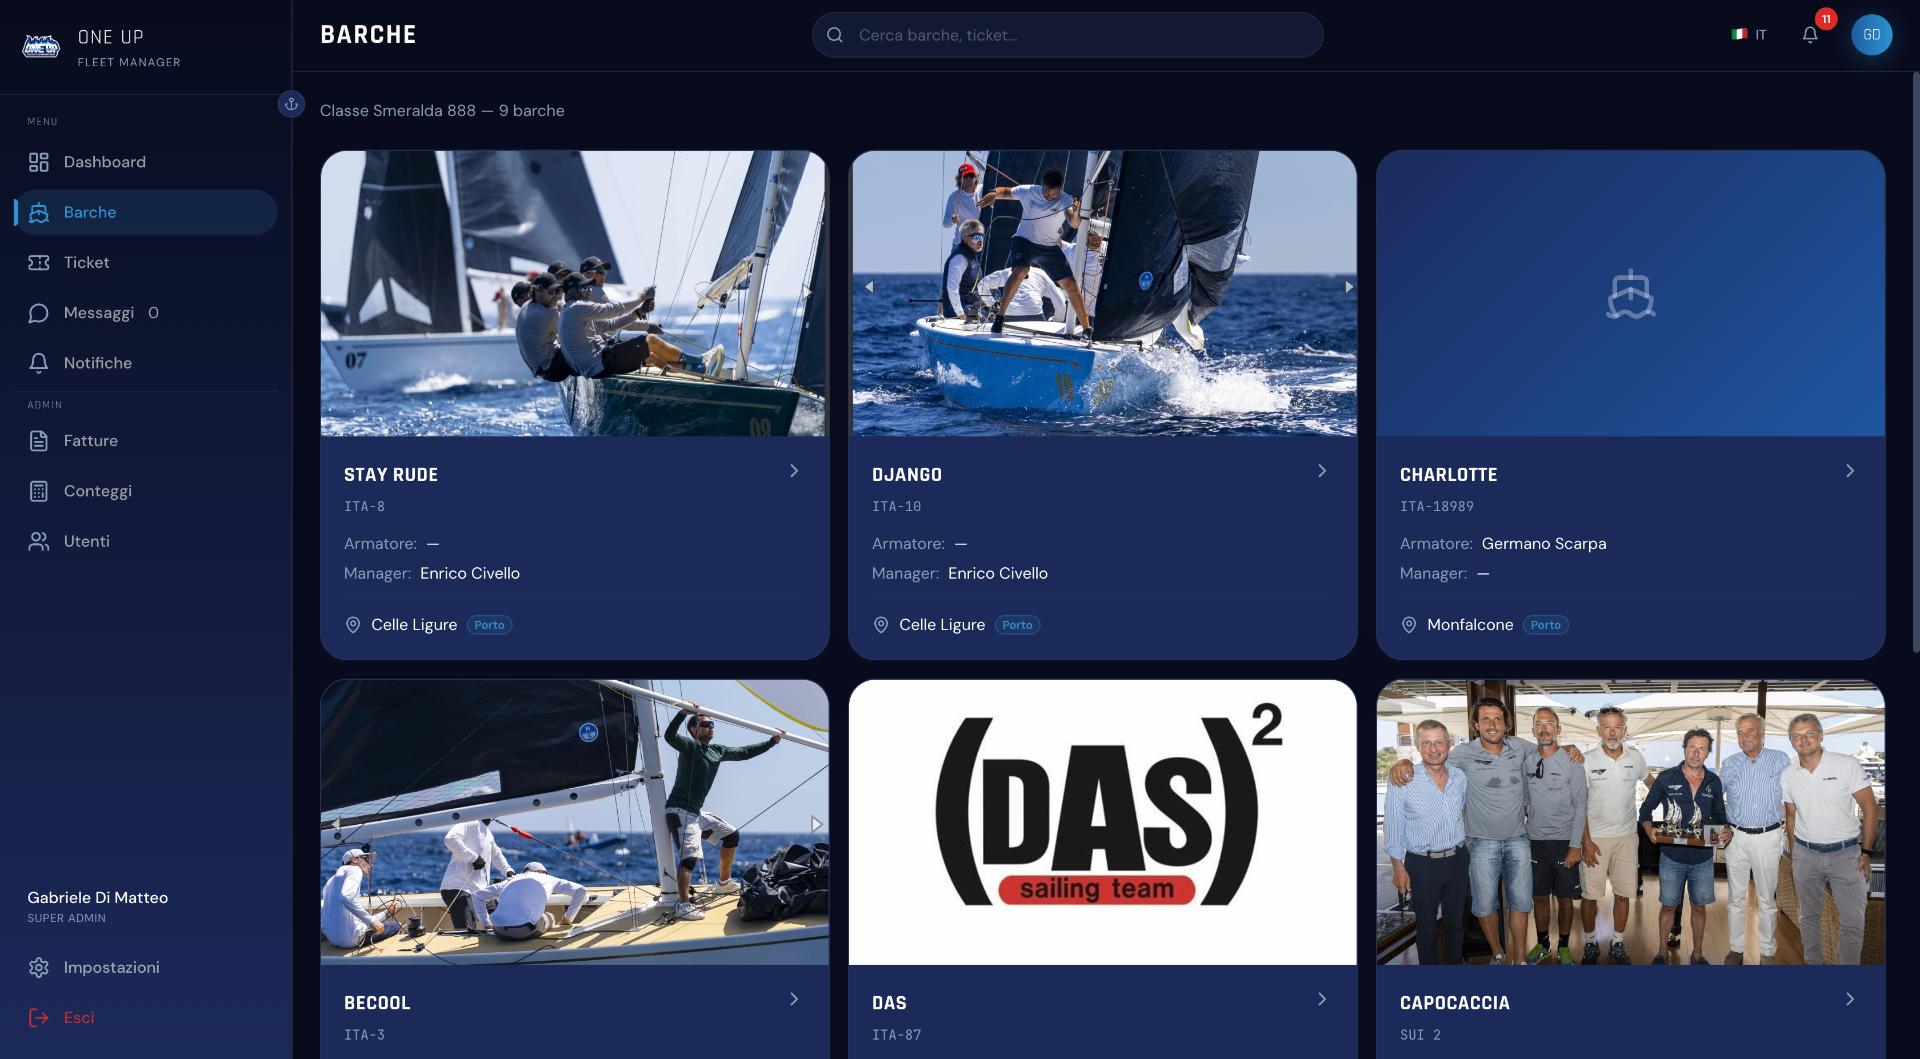Viewport: 1920px width, 1059px height.
Task: Click Porto badge on Django card
Action: 1017,625
